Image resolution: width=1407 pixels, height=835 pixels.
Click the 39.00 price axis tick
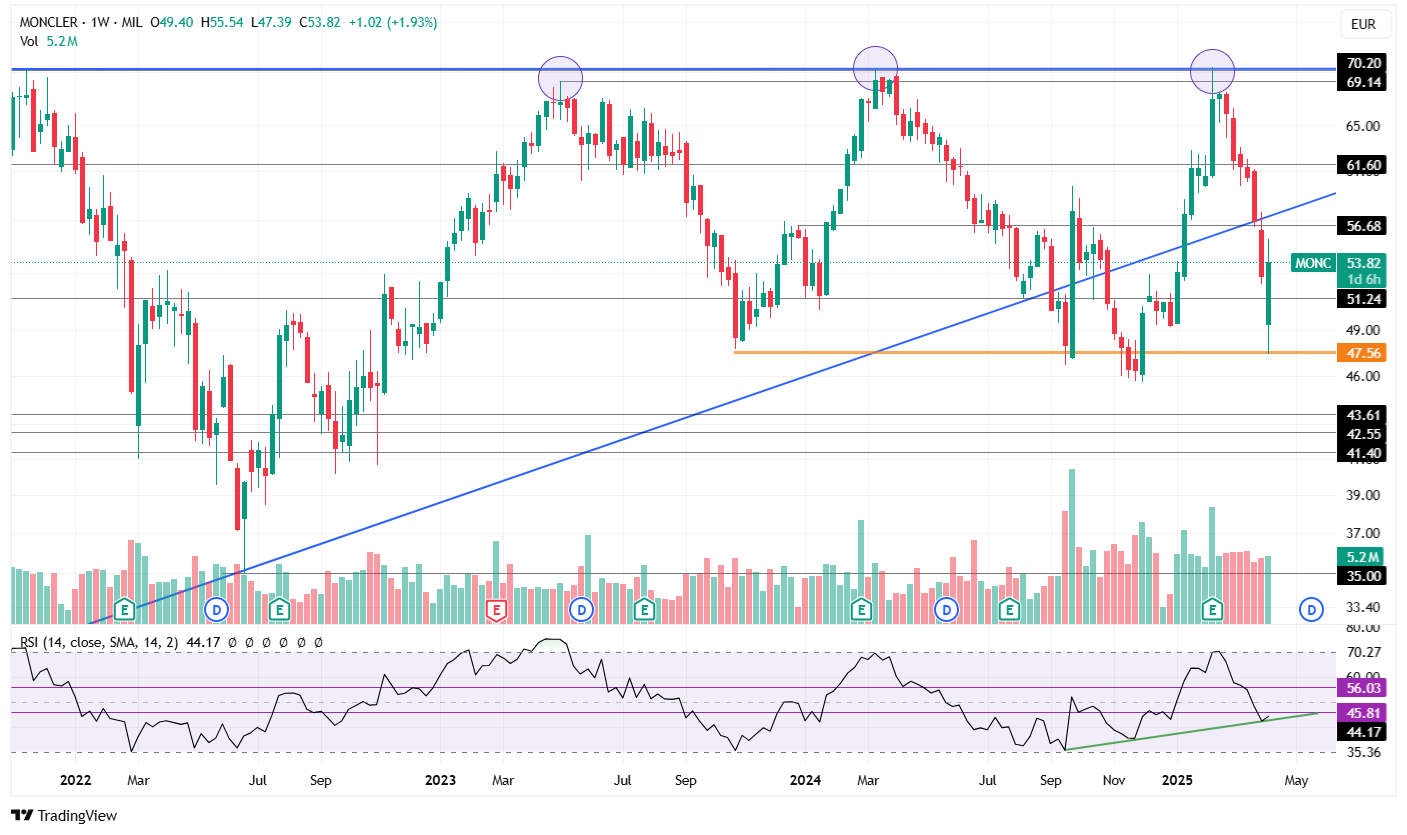tap(1363, 495)
